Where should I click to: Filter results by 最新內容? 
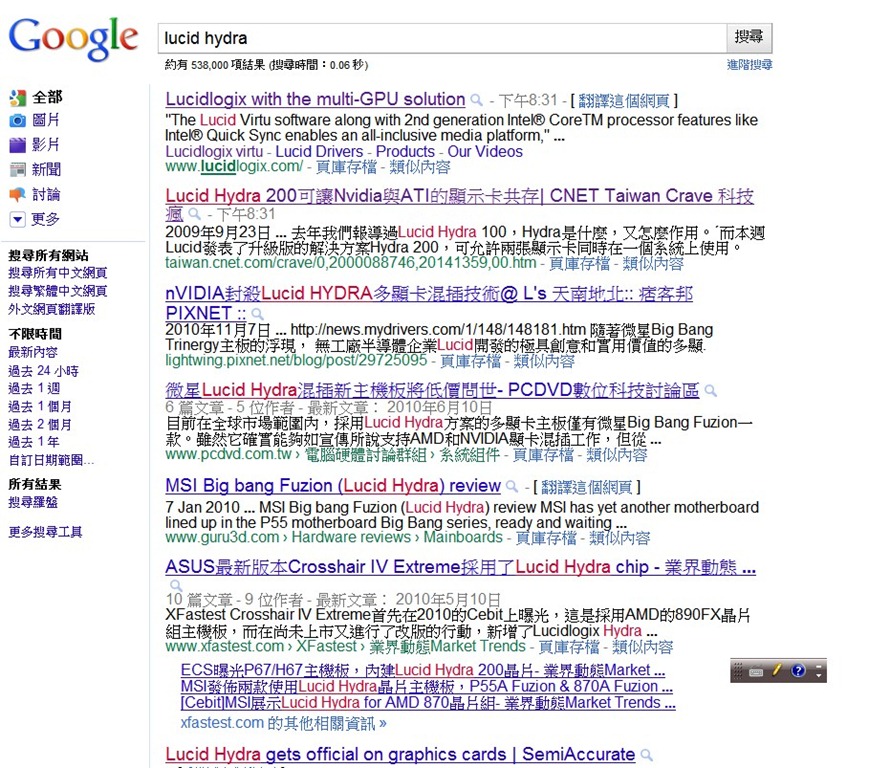[33, 352]
